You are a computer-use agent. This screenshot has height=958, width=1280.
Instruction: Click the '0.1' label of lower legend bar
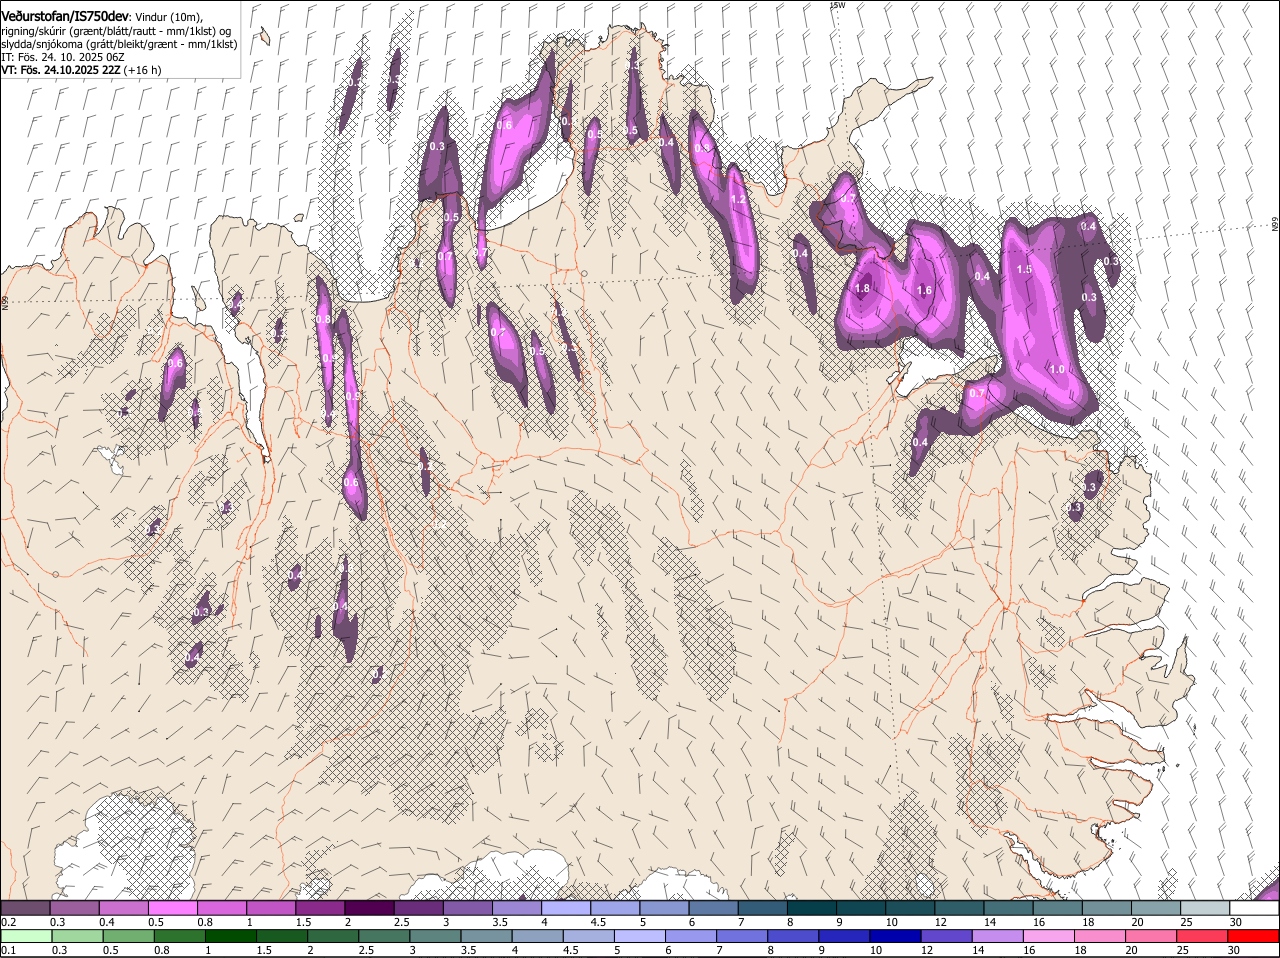(8, 951)
